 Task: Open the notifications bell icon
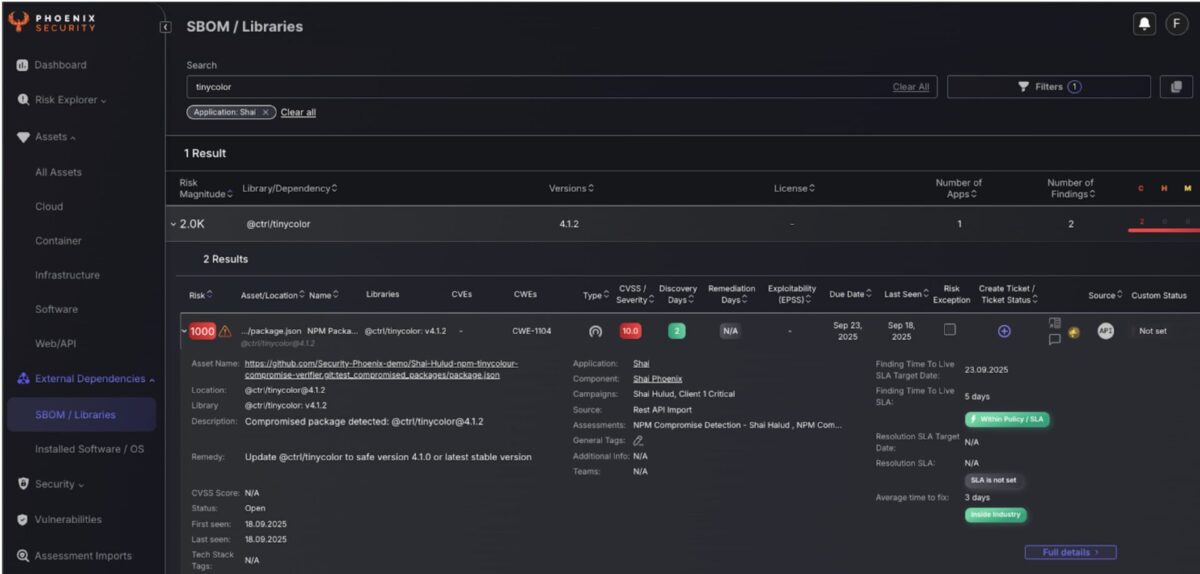1144,25
